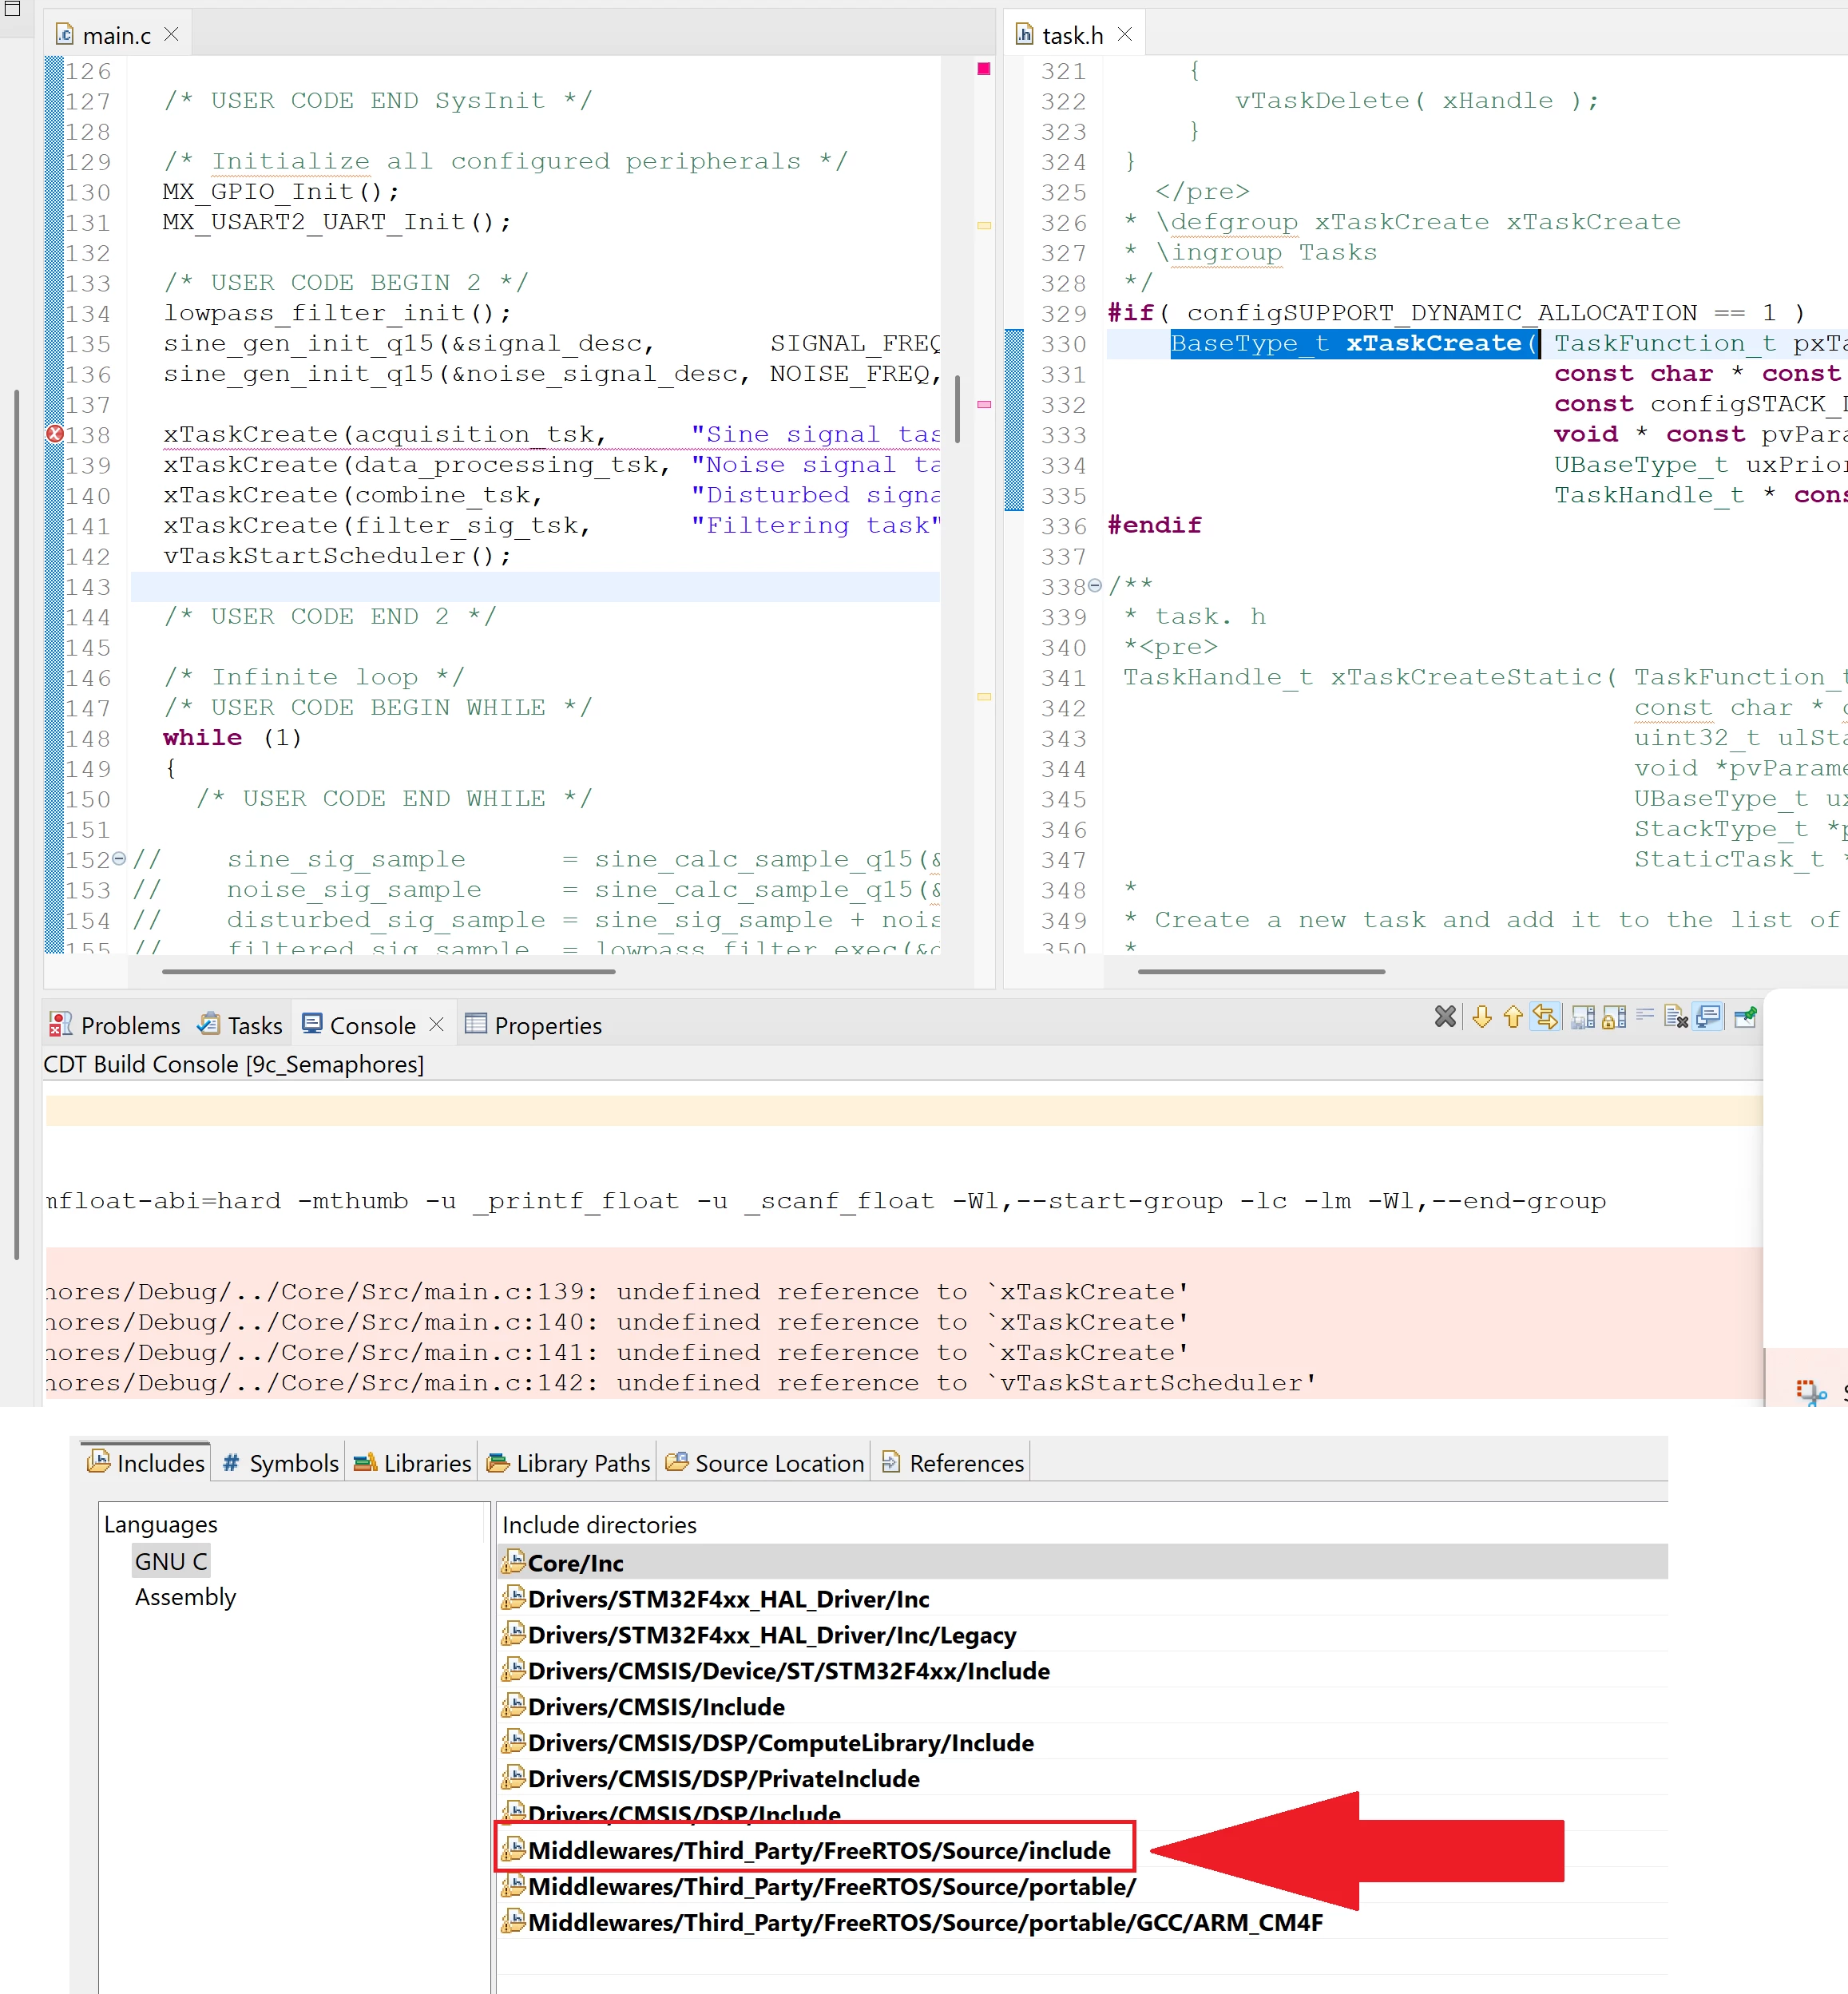
Task: Click restore view icon at top-left corner
Action: (x=13, y=9)
